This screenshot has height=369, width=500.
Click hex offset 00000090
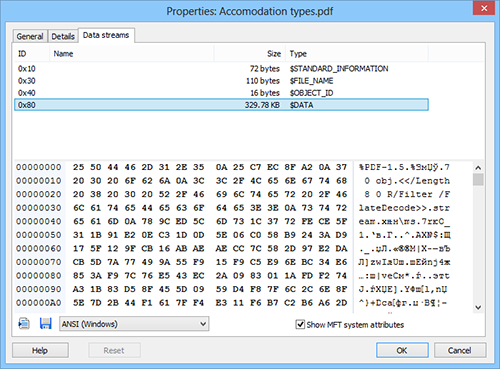pos(39,289)
